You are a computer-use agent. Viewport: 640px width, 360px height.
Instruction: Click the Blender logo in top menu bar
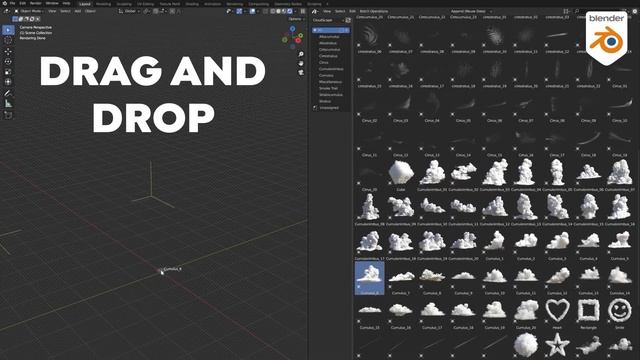(4, 3)
